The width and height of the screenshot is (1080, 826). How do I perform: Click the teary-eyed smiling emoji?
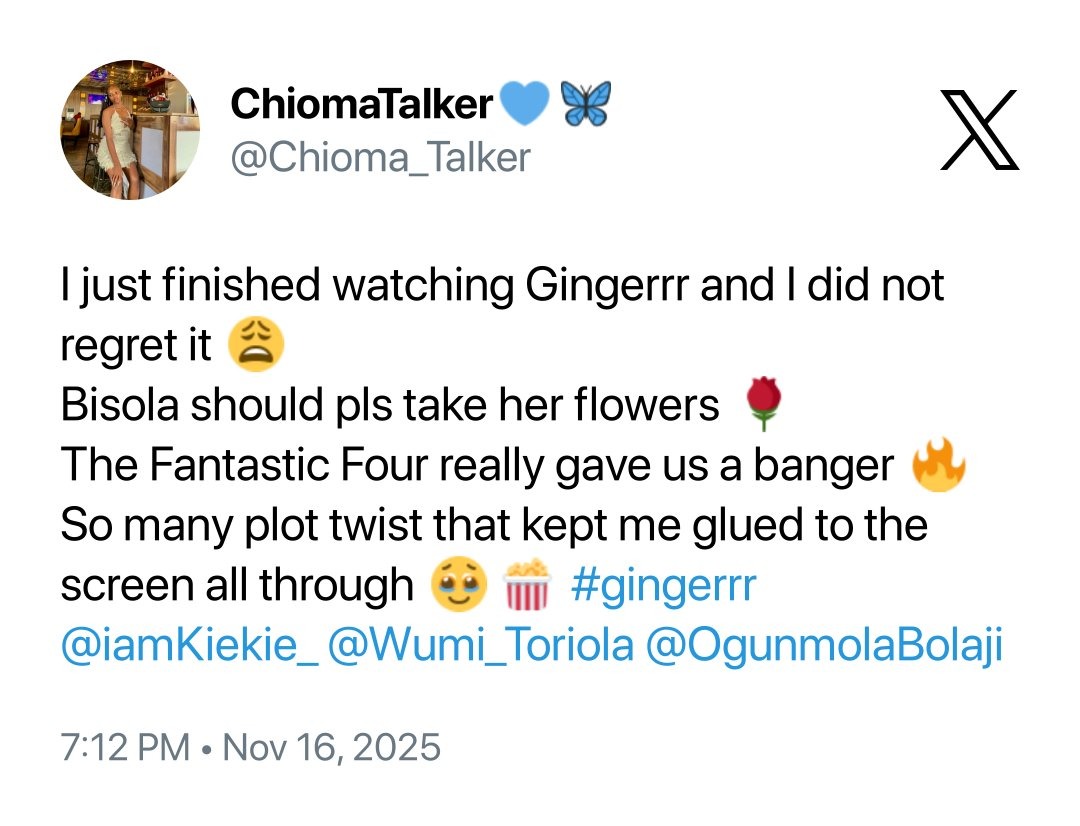pos(458,586)
